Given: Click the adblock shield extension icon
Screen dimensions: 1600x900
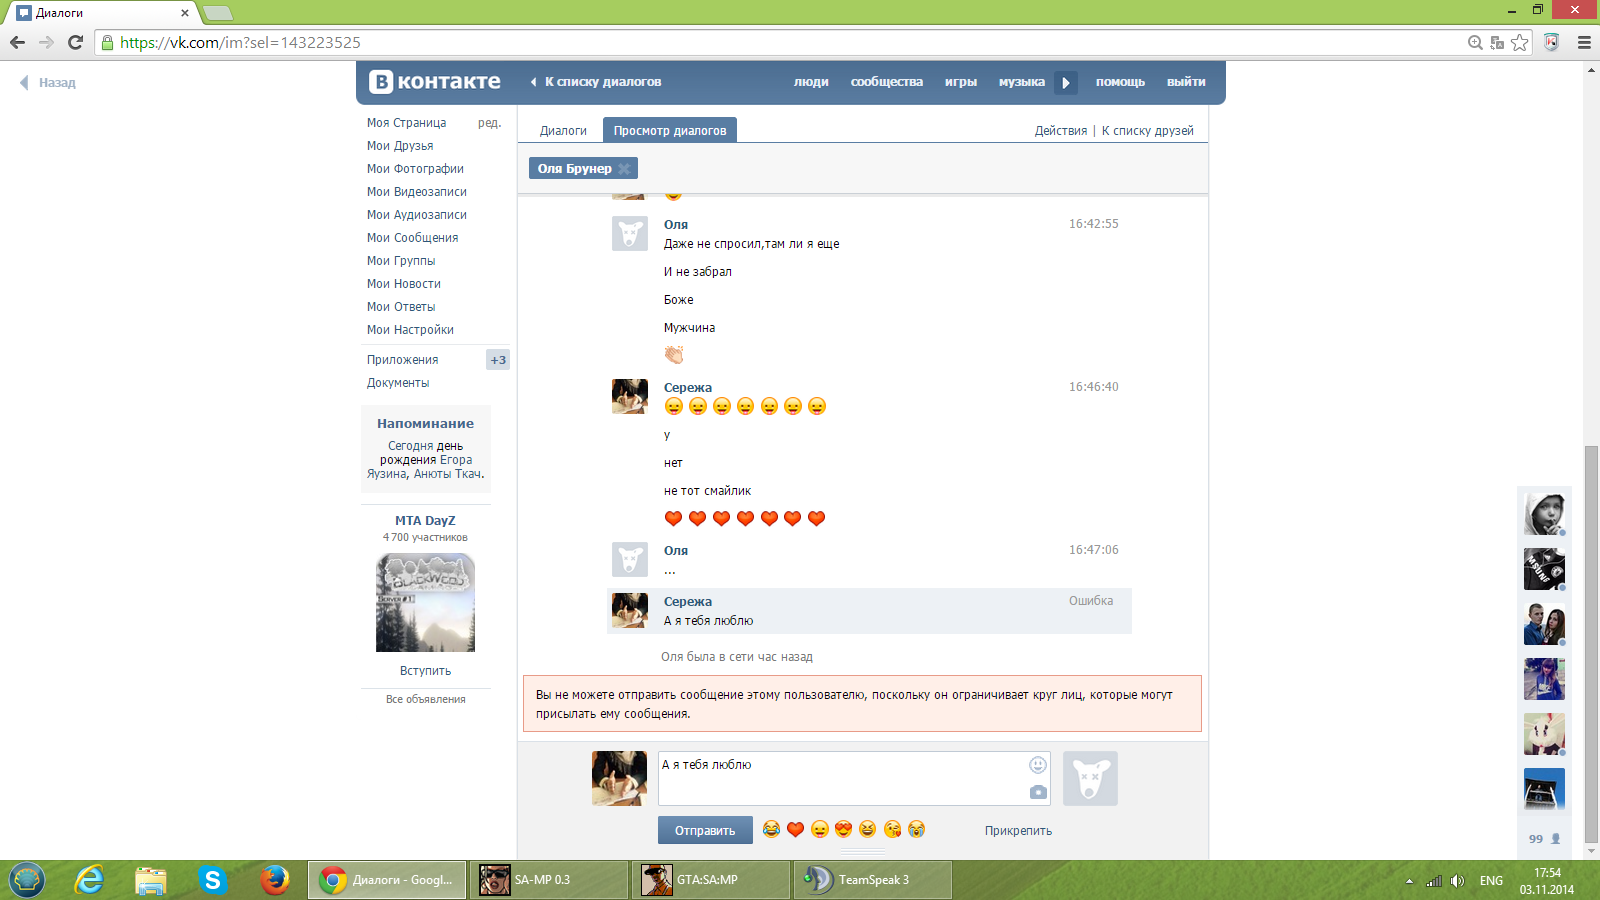Looking at the screenshot, I should 1551,42.
